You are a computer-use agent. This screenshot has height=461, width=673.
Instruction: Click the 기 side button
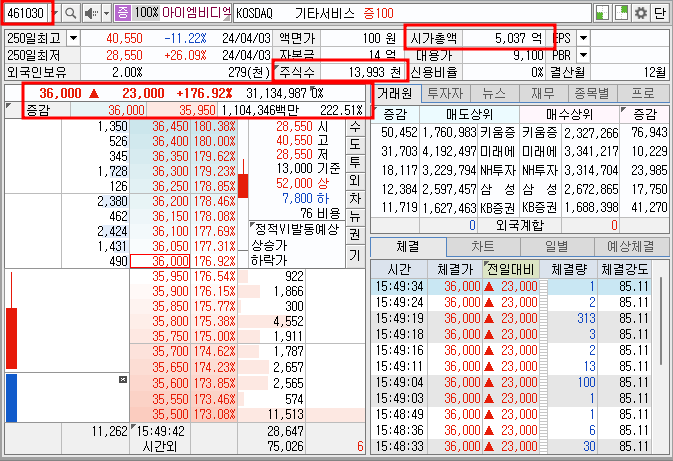tap(355, 255)
